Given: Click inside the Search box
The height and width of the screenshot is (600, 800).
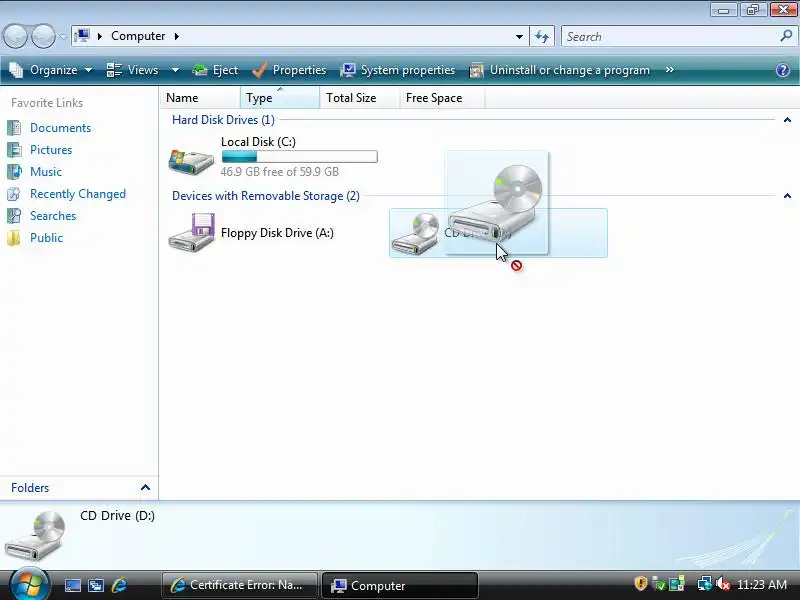Looking at the screenshot, I should [670, 36].
